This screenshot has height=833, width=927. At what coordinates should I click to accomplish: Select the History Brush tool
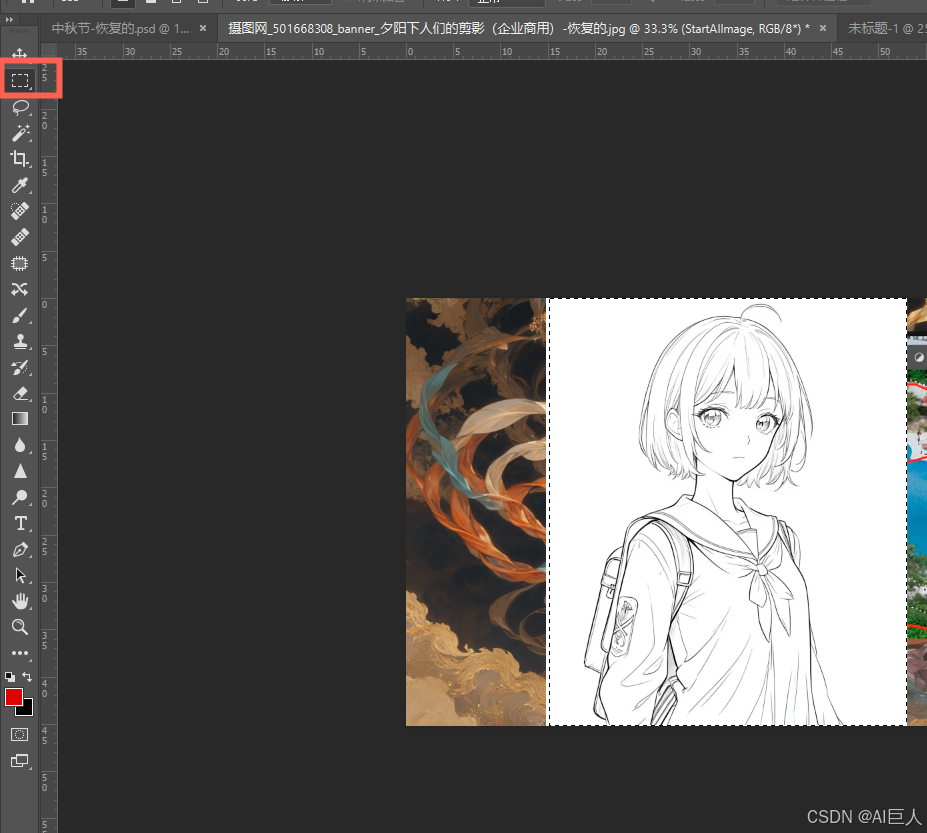coord(20,367)
